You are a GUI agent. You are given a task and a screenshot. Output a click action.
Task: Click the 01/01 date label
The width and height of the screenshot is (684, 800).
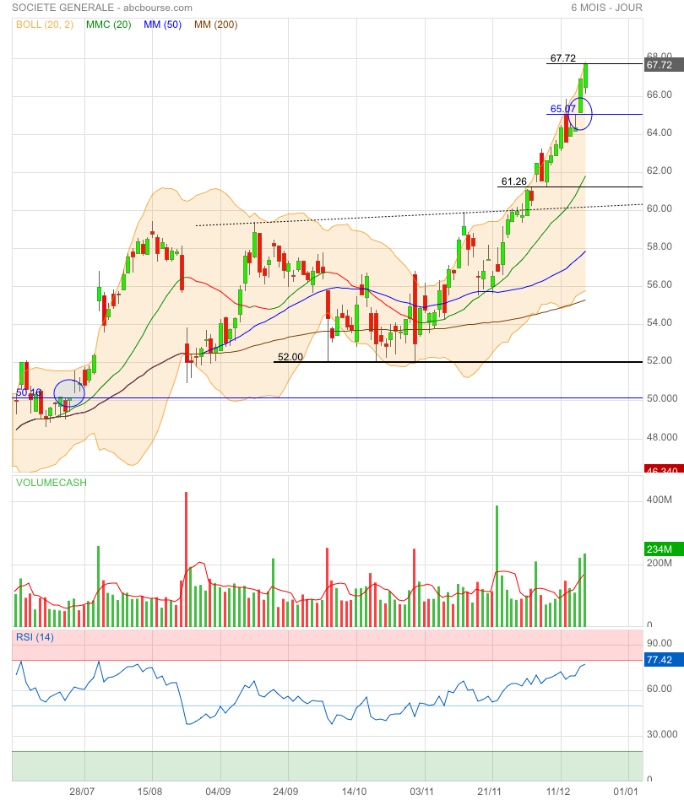(x=625, y=791)
